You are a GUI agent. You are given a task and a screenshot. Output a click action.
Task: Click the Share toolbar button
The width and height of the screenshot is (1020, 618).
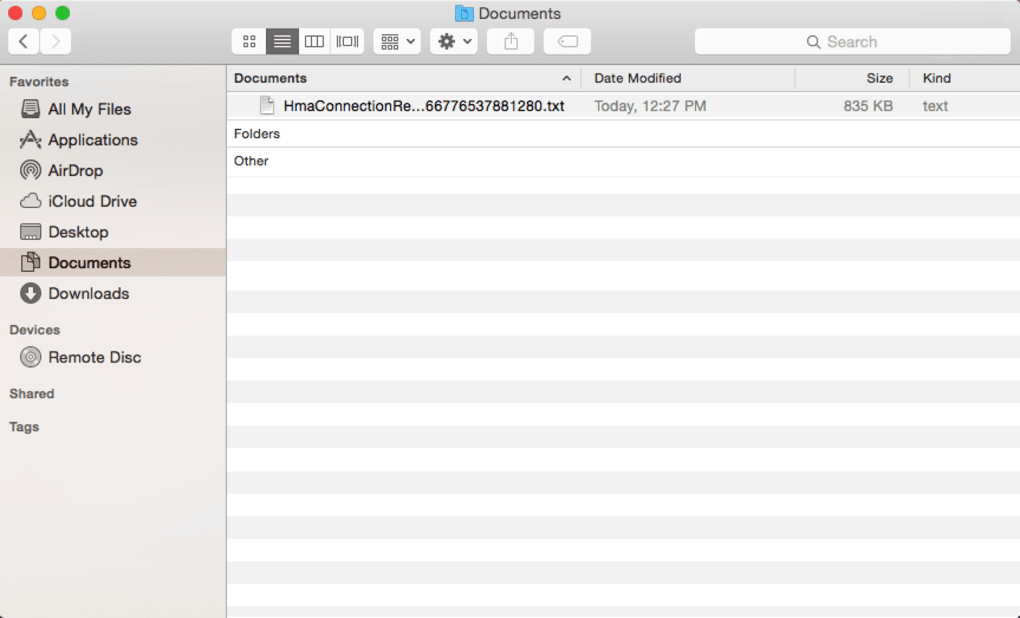pyautogui.click(x=511, y=42)
